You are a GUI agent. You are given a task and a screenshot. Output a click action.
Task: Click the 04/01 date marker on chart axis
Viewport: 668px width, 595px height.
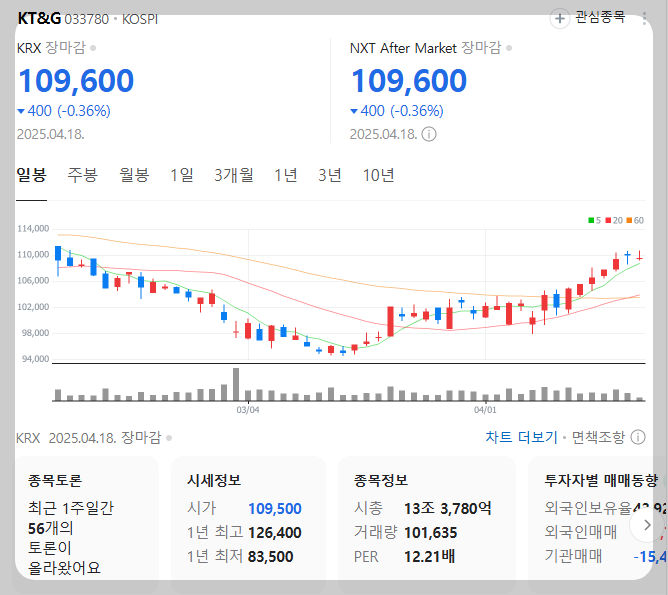point(485,410)
